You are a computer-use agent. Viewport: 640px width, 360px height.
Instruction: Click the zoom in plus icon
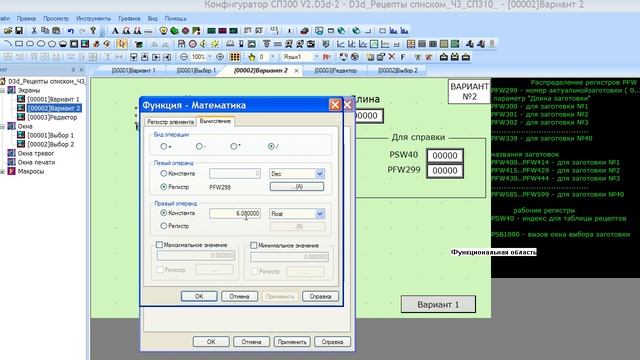coord(220,57)
